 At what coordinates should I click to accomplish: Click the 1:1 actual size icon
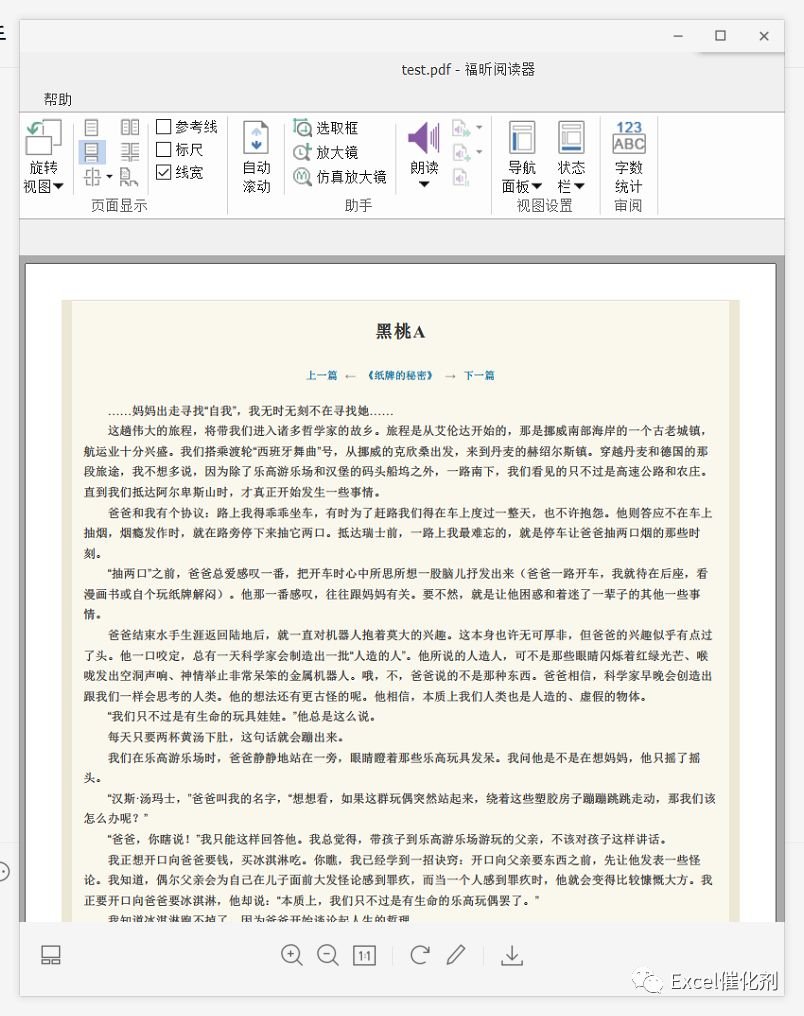pos(364,956)
